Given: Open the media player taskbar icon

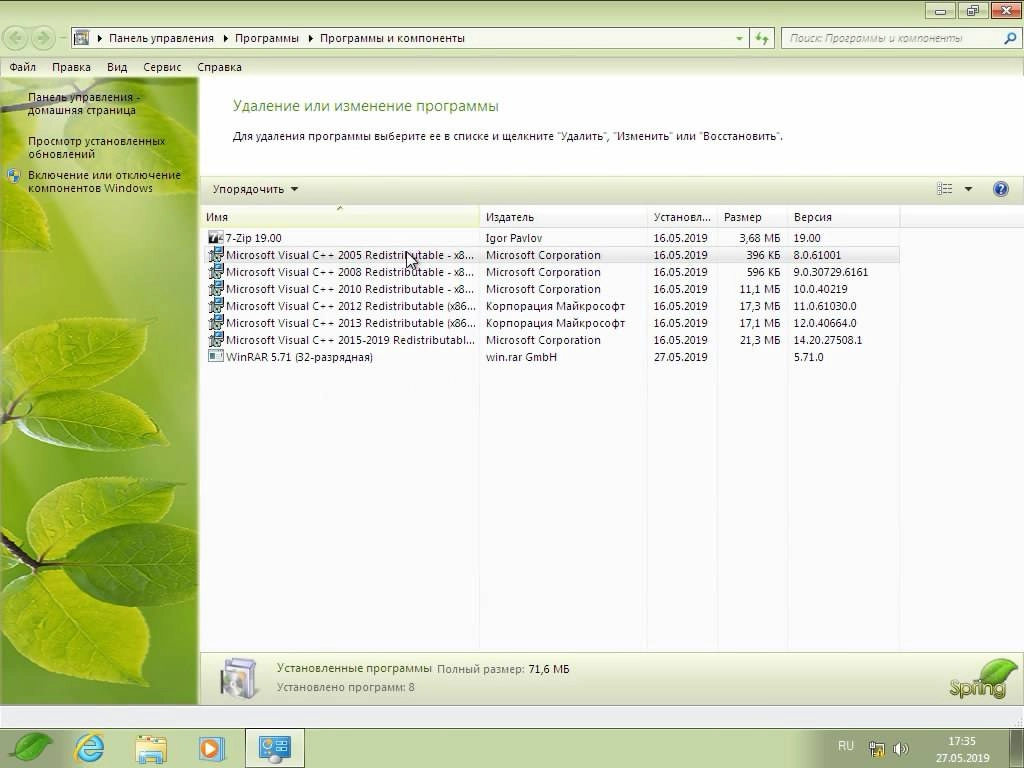Looking at the screenshot, I should [x=211, y=748].
